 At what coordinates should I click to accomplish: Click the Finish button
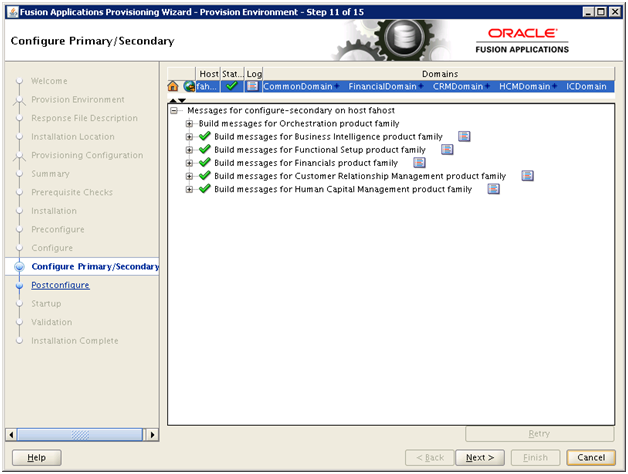coord(535,458)
